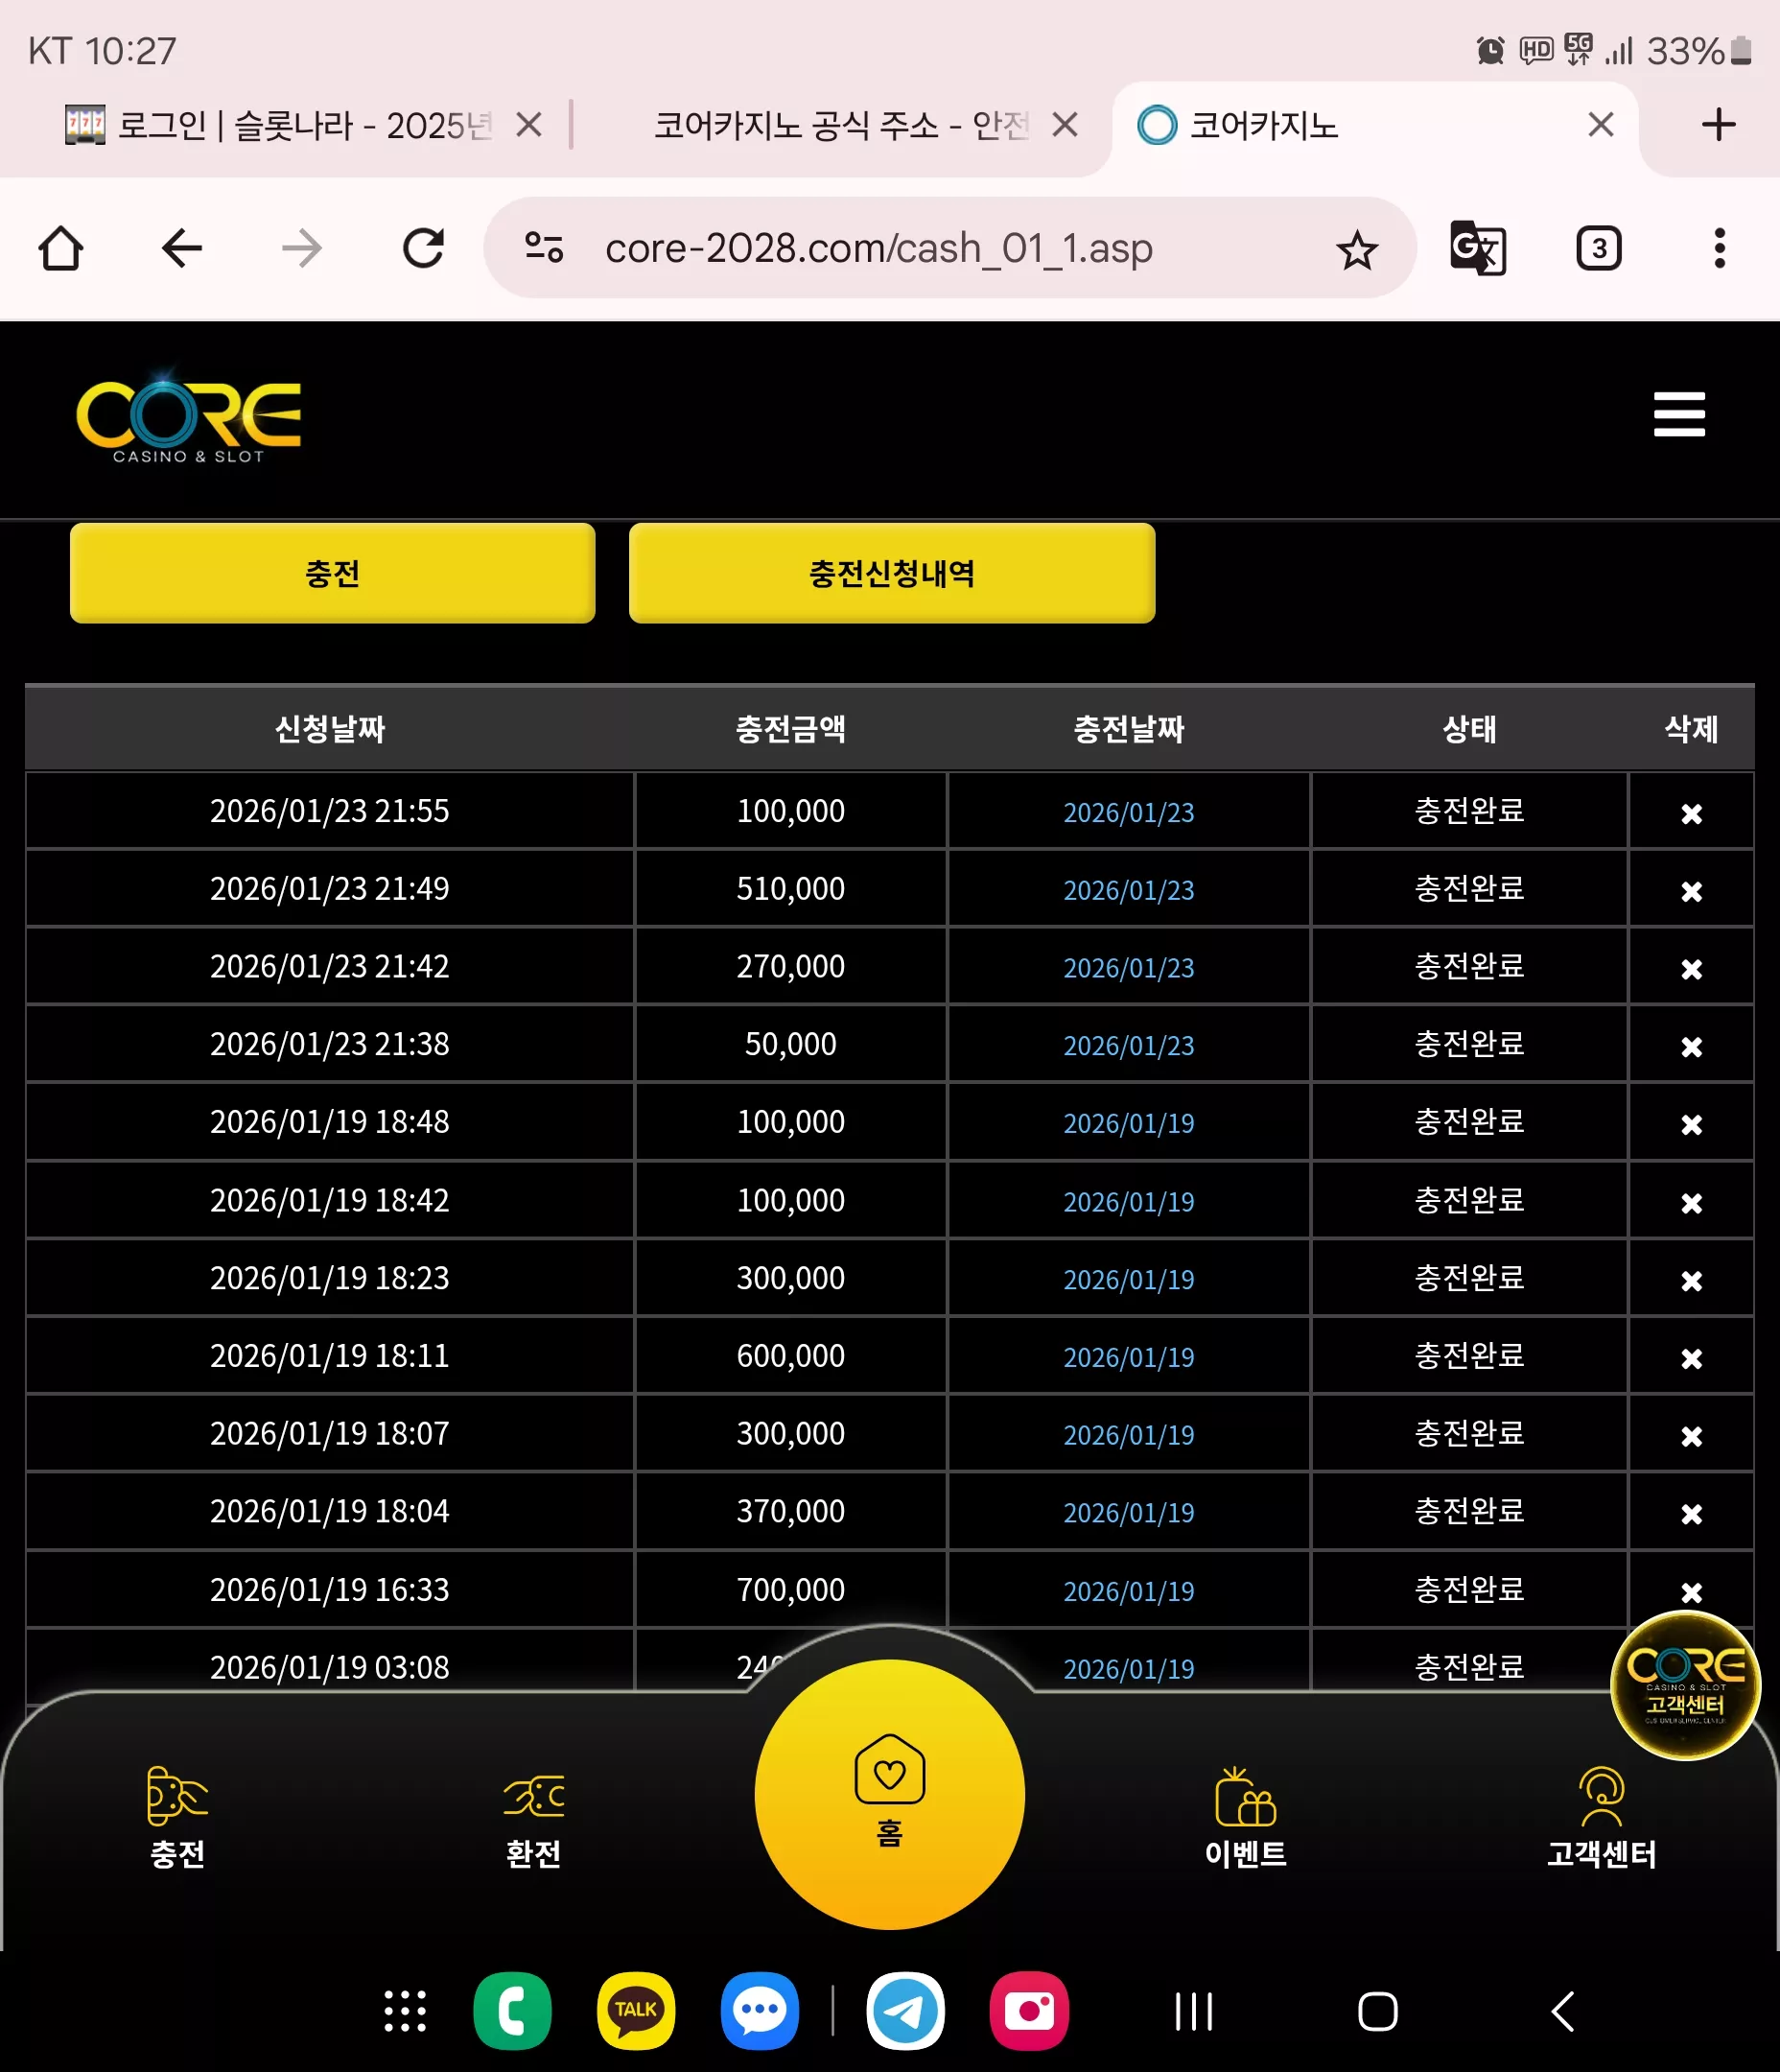Click the 신청날짜 column header

(330, 728)
